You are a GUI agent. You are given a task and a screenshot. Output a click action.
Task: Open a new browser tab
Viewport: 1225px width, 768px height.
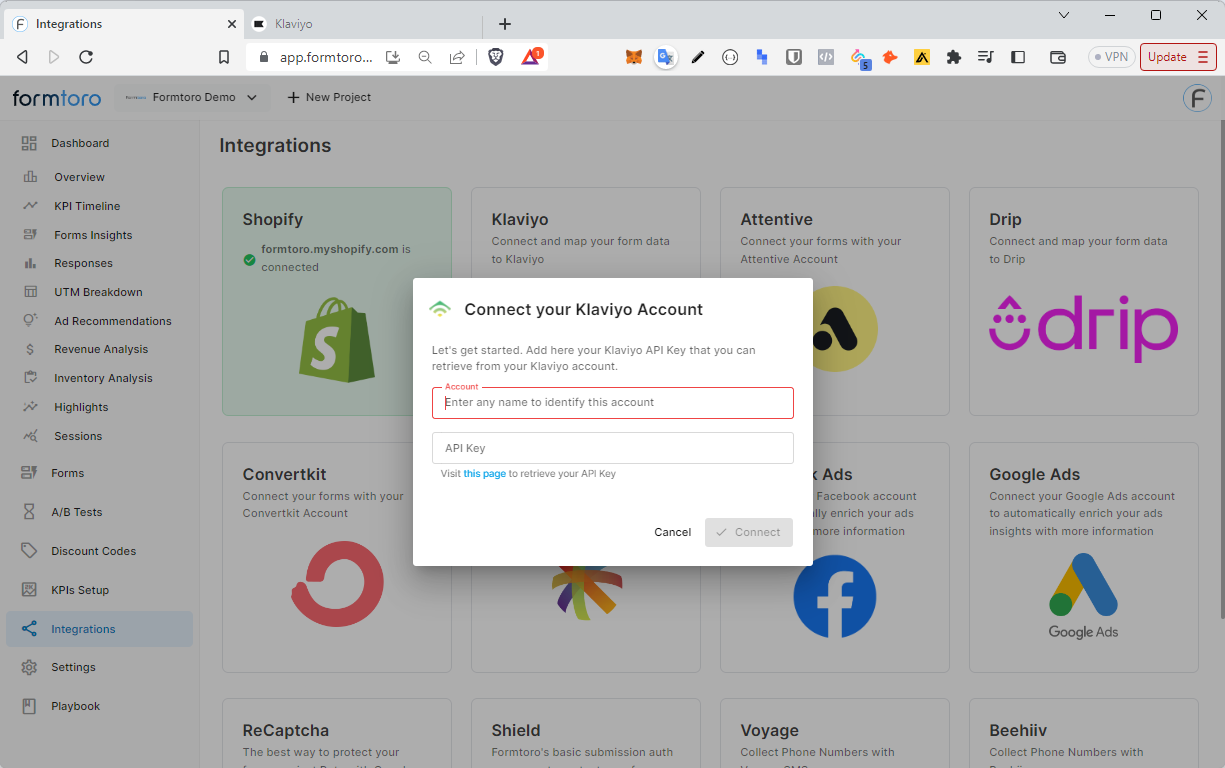[505, 24]
